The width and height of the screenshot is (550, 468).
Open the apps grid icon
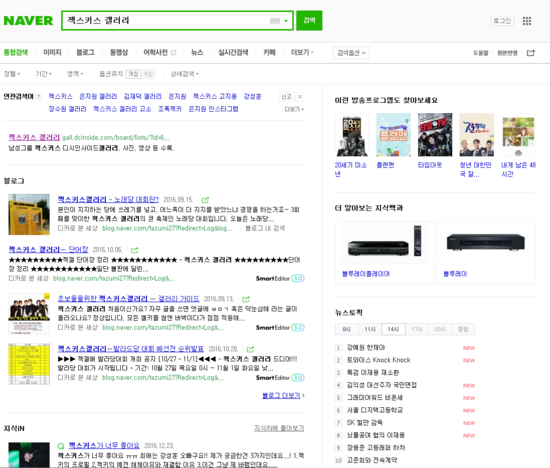[527, 21]
